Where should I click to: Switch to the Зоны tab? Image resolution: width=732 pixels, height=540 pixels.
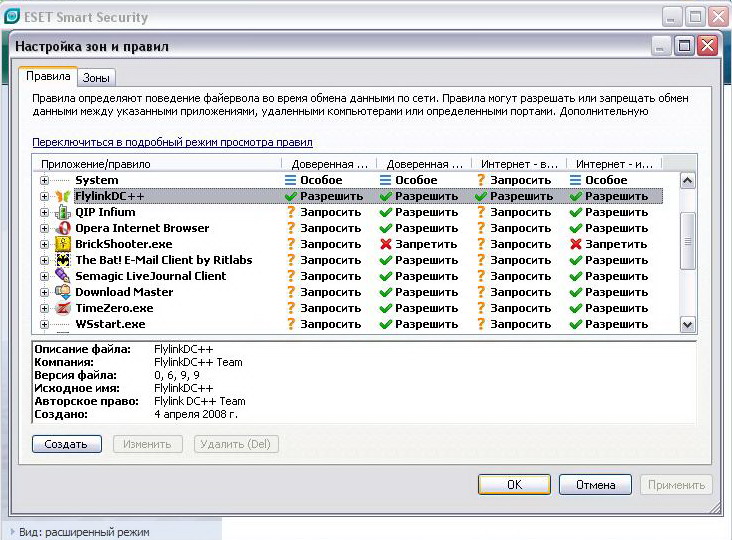96,78
